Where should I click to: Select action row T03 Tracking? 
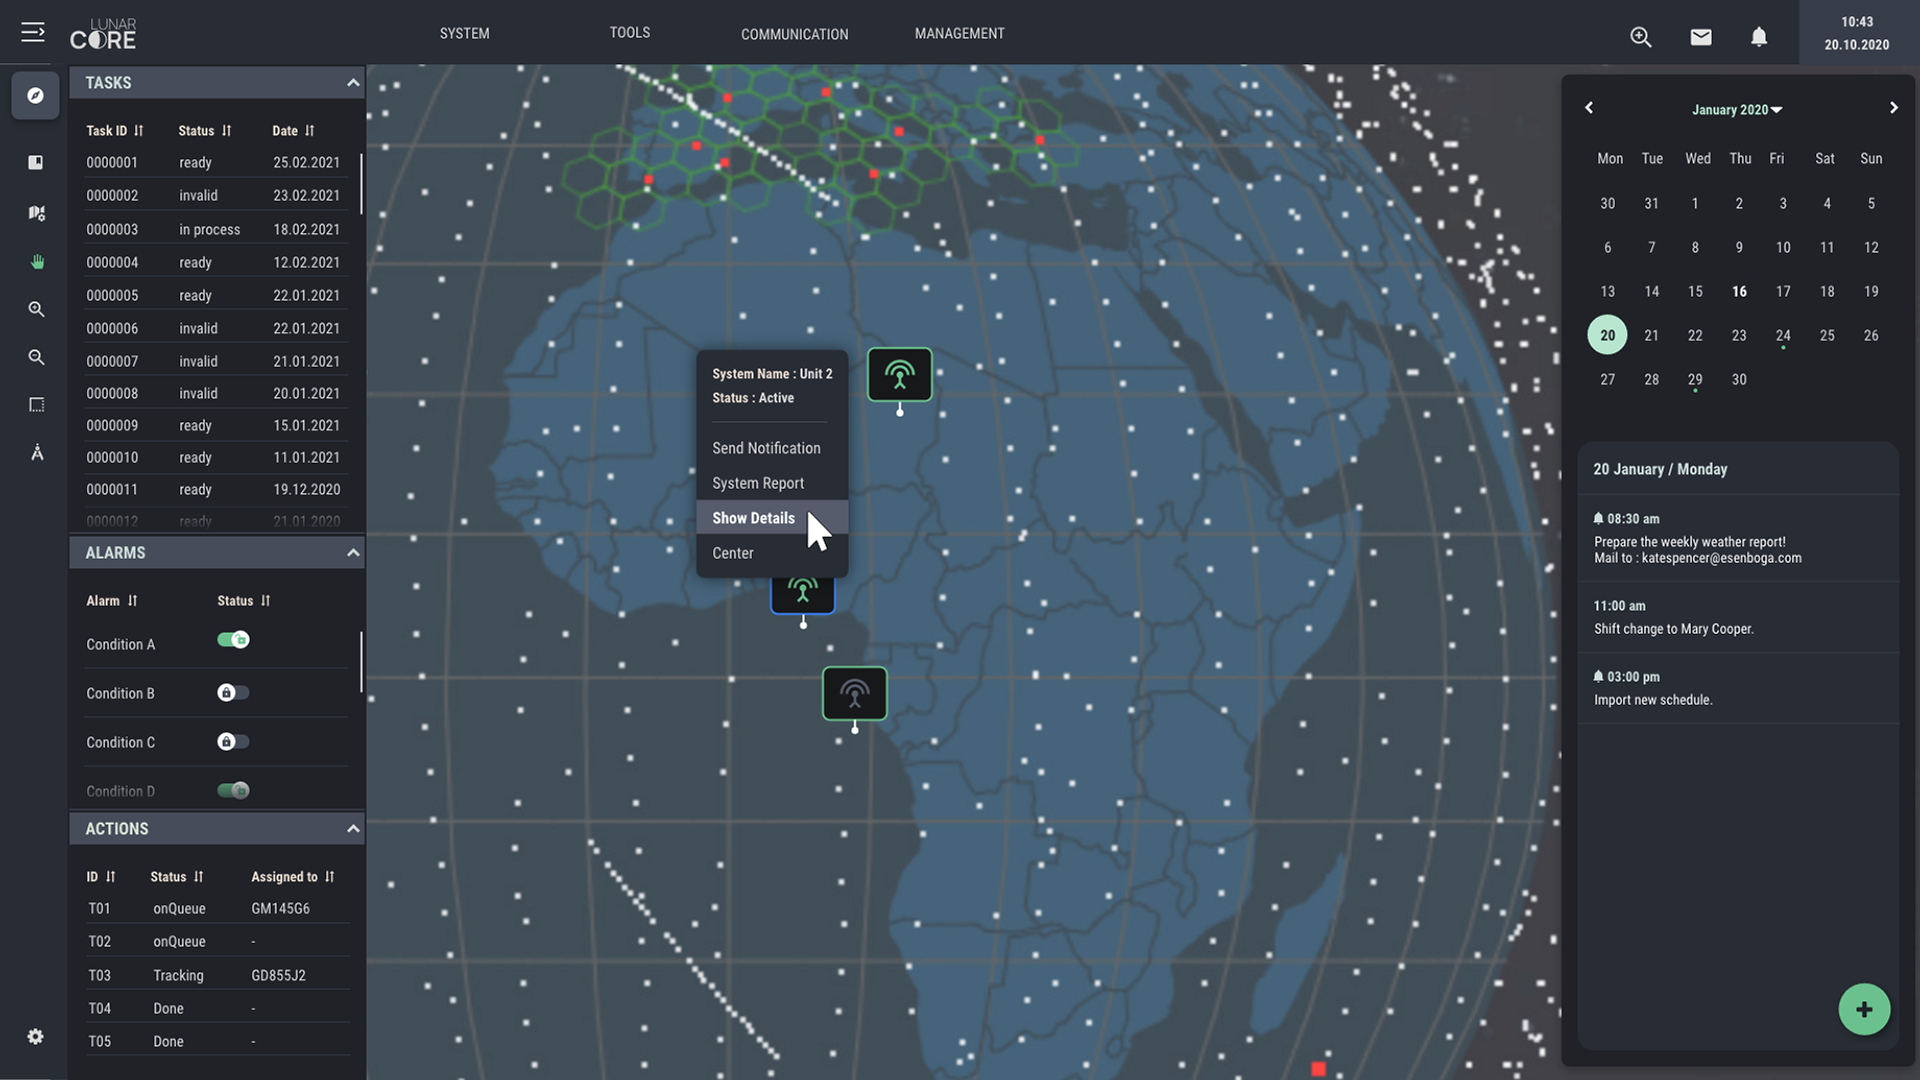pyautogui.click(x=216, y=975)
